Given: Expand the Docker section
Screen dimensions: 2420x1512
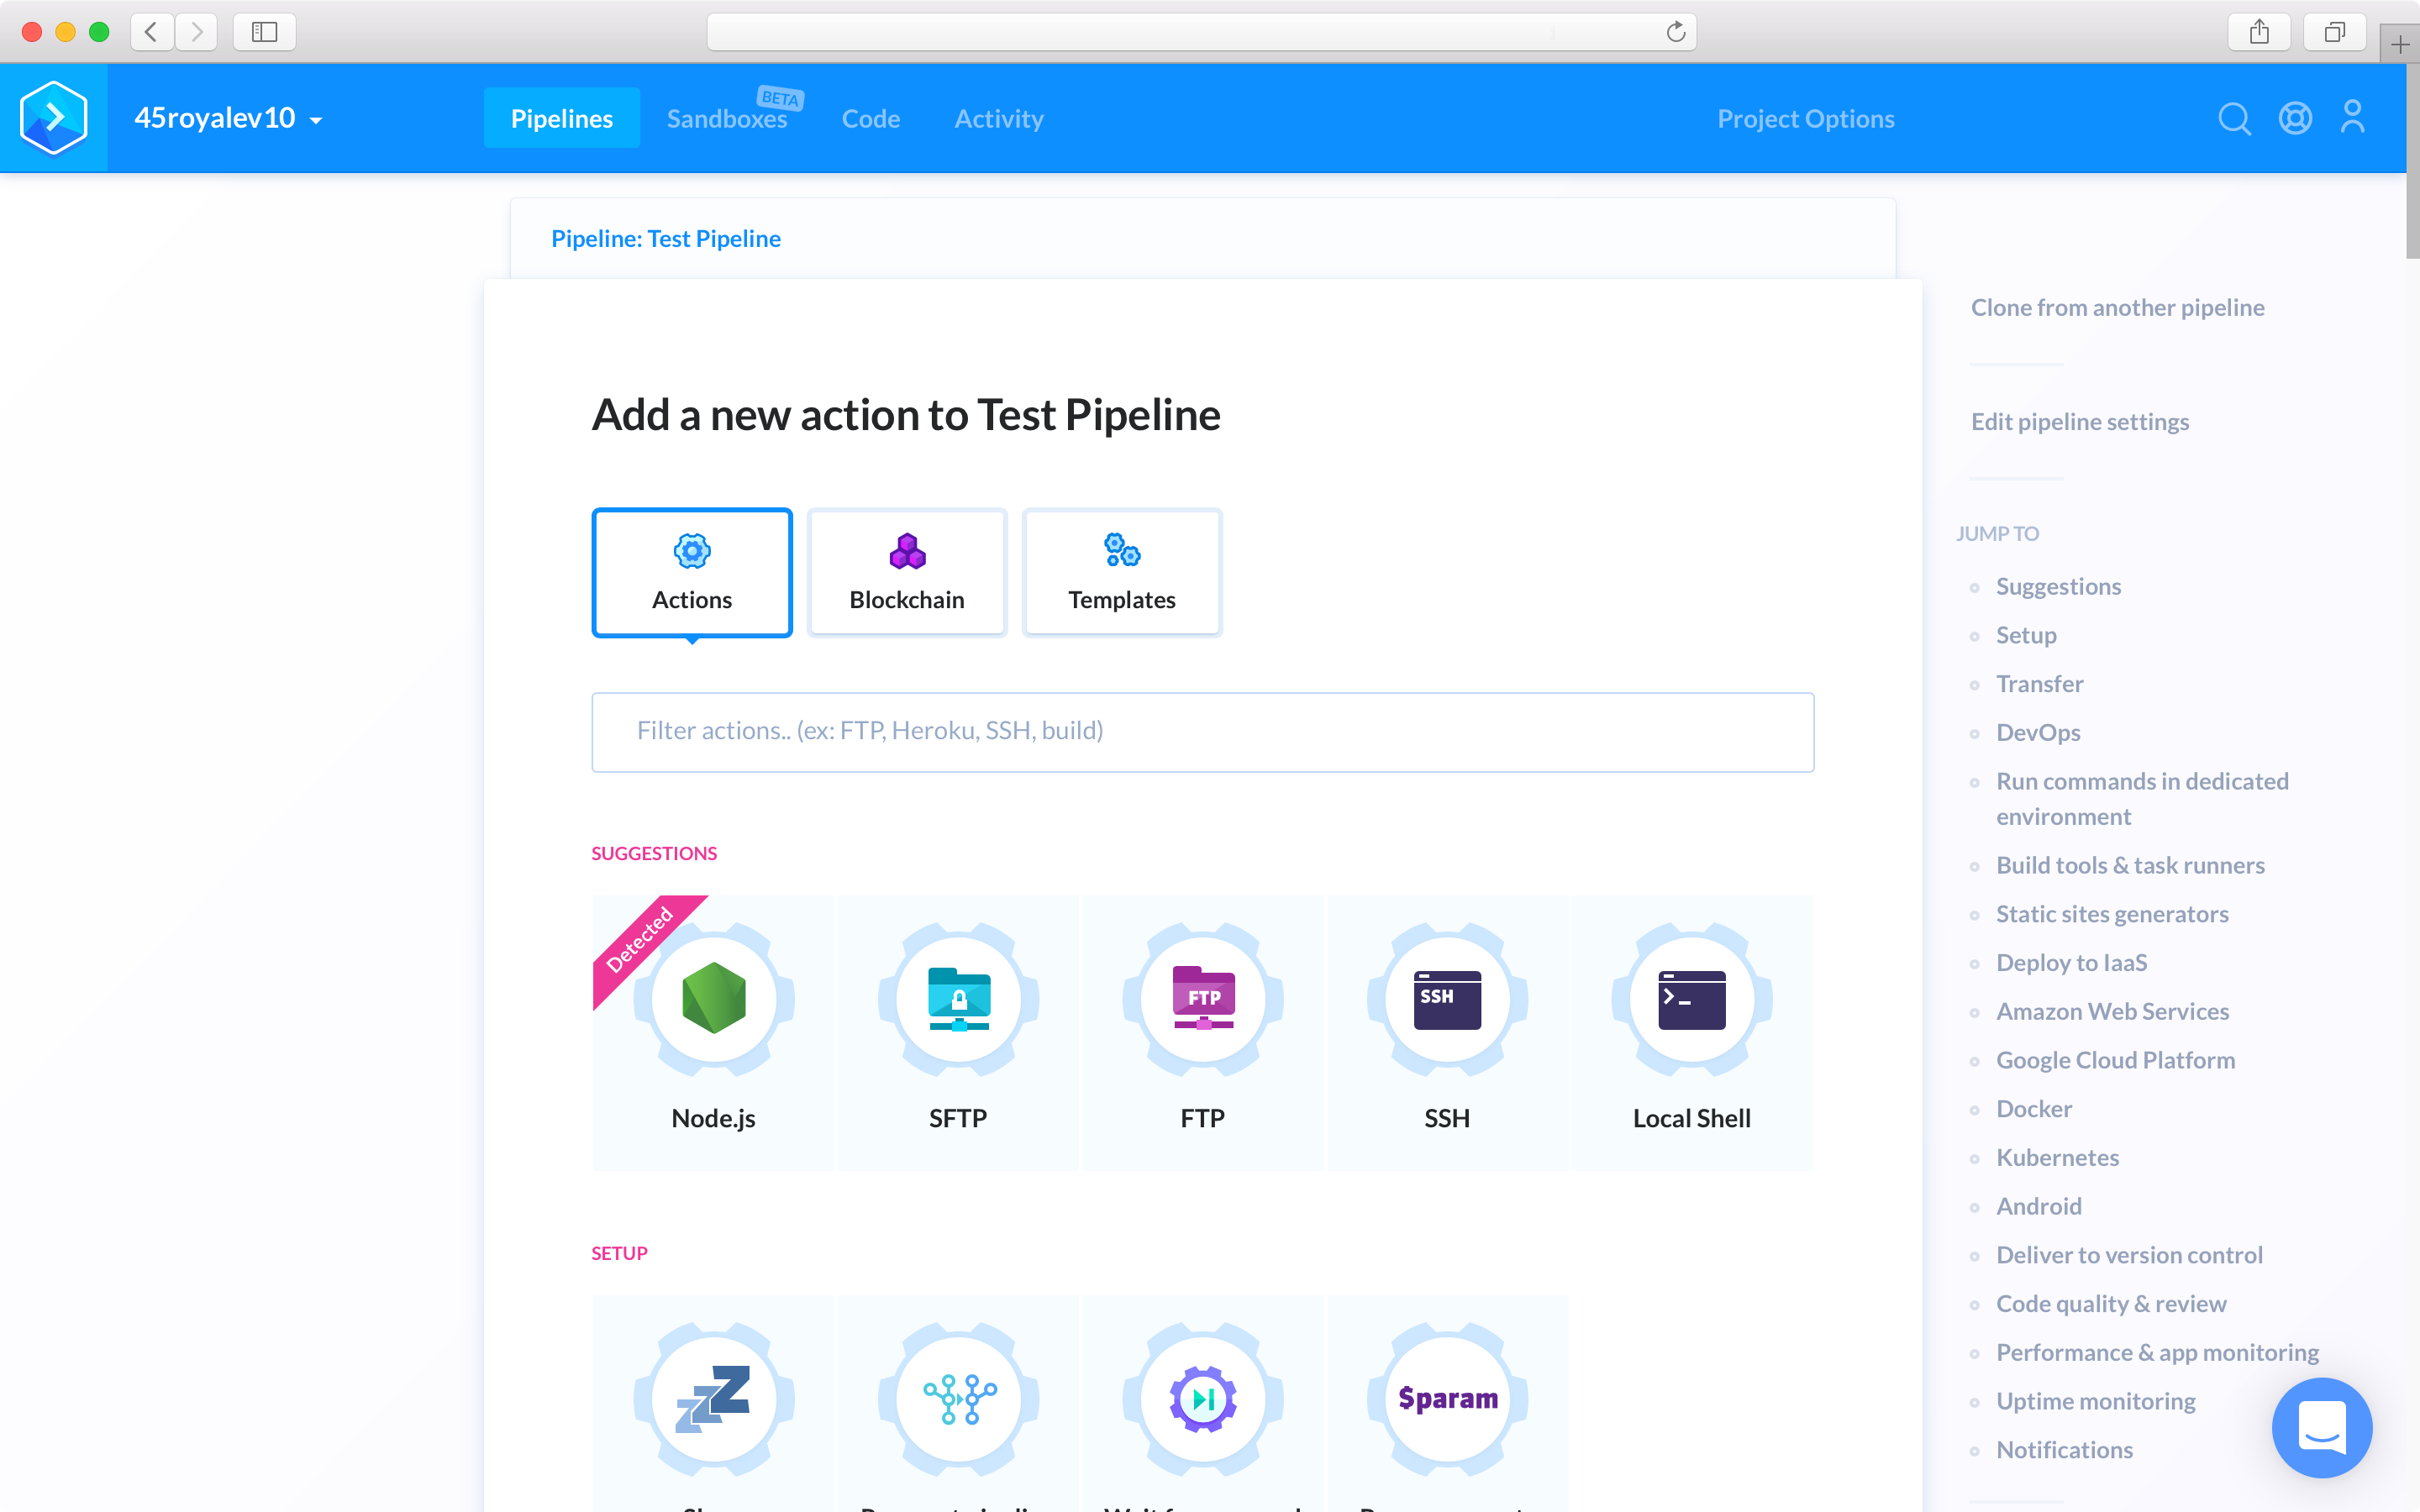Looking at the screenshot, I should (2033, 1106).
